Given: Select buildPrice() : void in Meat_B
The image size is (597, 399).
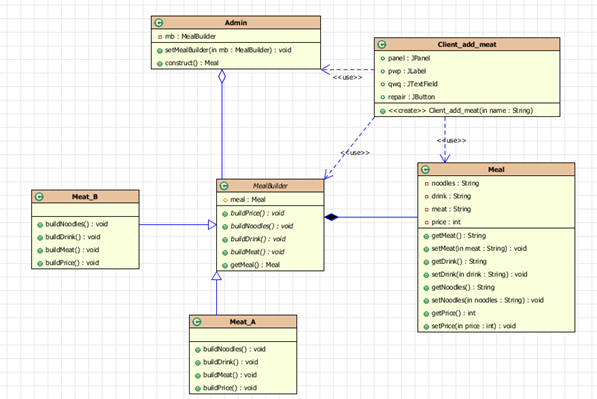Looking at the screenshot, I should click(72, 263).
